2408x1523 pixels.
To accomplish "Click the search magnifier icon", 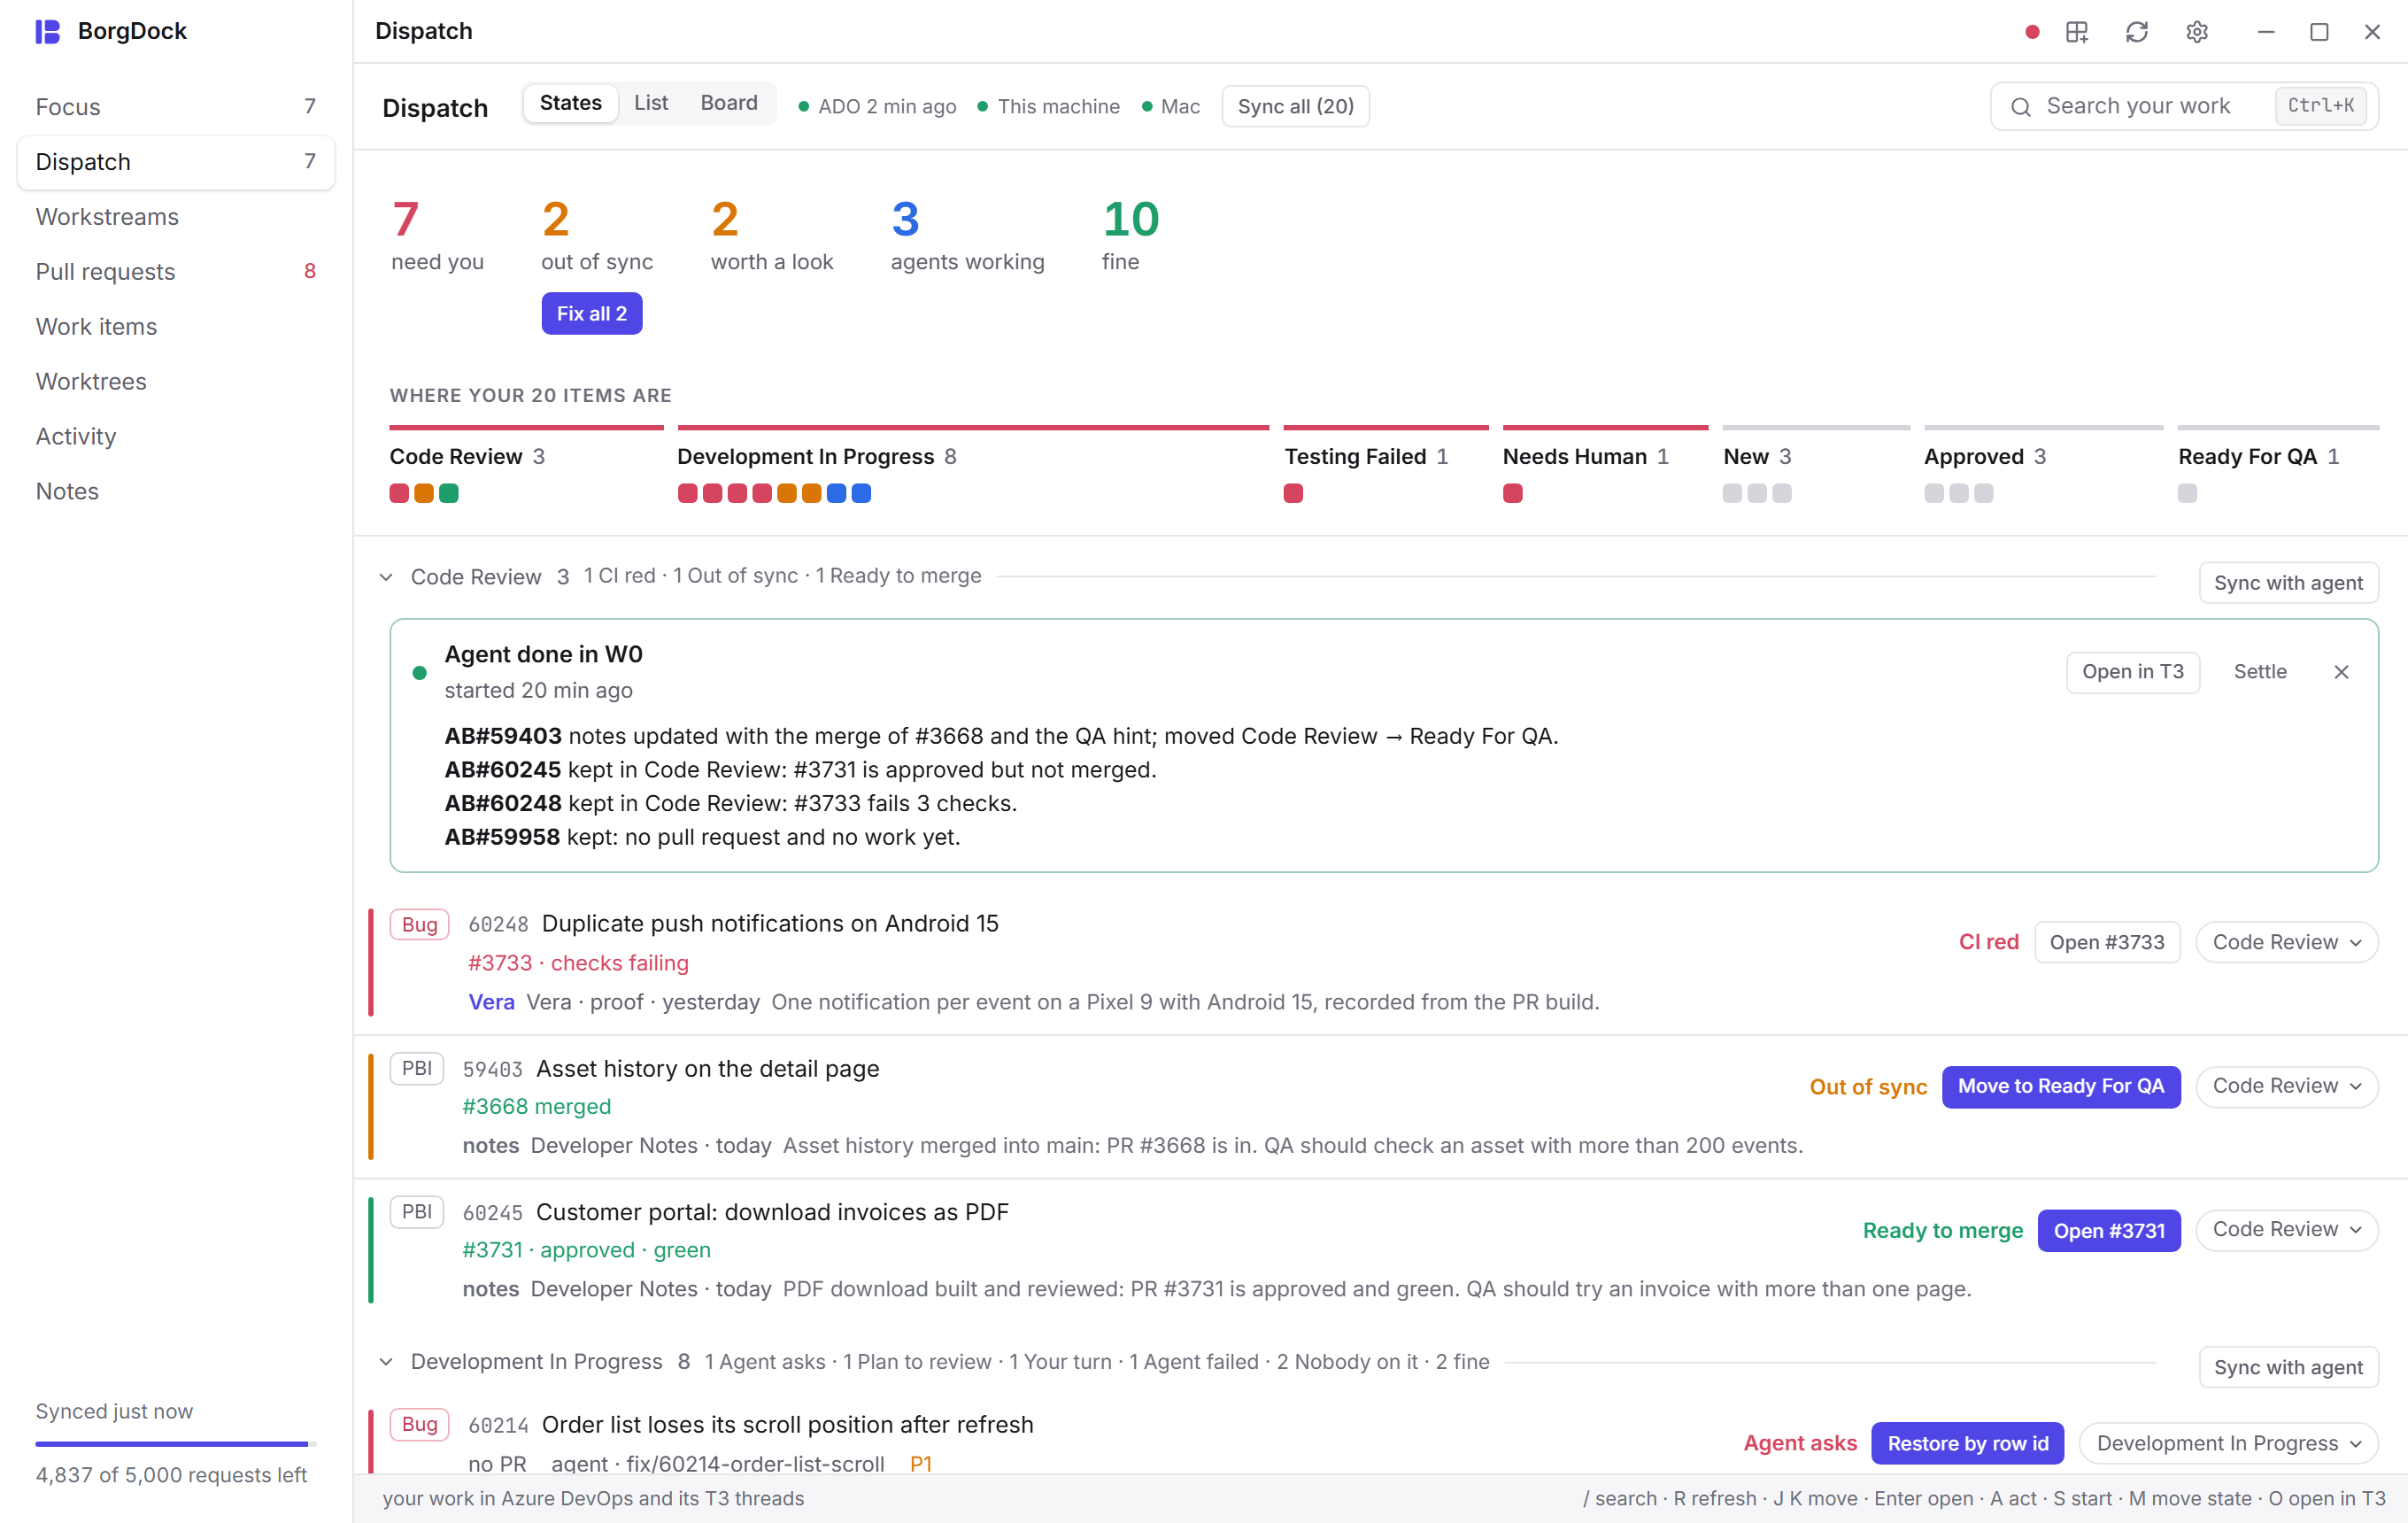I will [x=2021, y=107].
